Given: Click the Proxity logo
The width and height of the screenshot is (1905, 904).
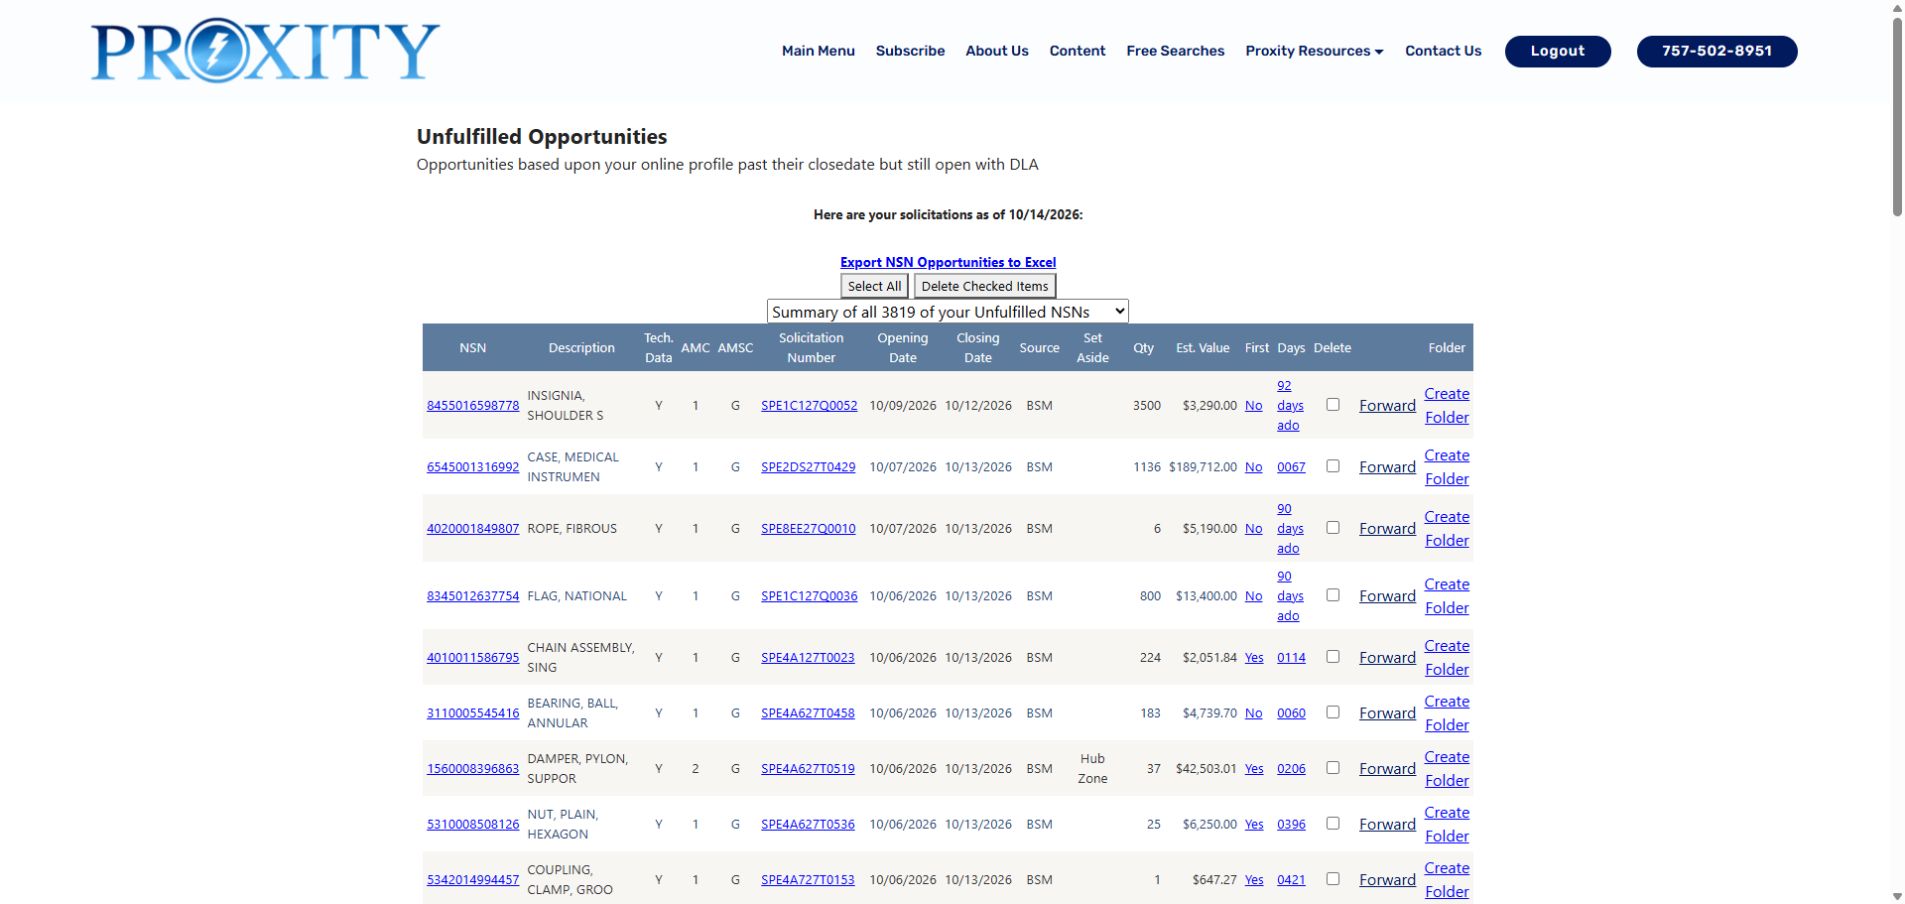Looking at the screenshot, I should [265, 50].
